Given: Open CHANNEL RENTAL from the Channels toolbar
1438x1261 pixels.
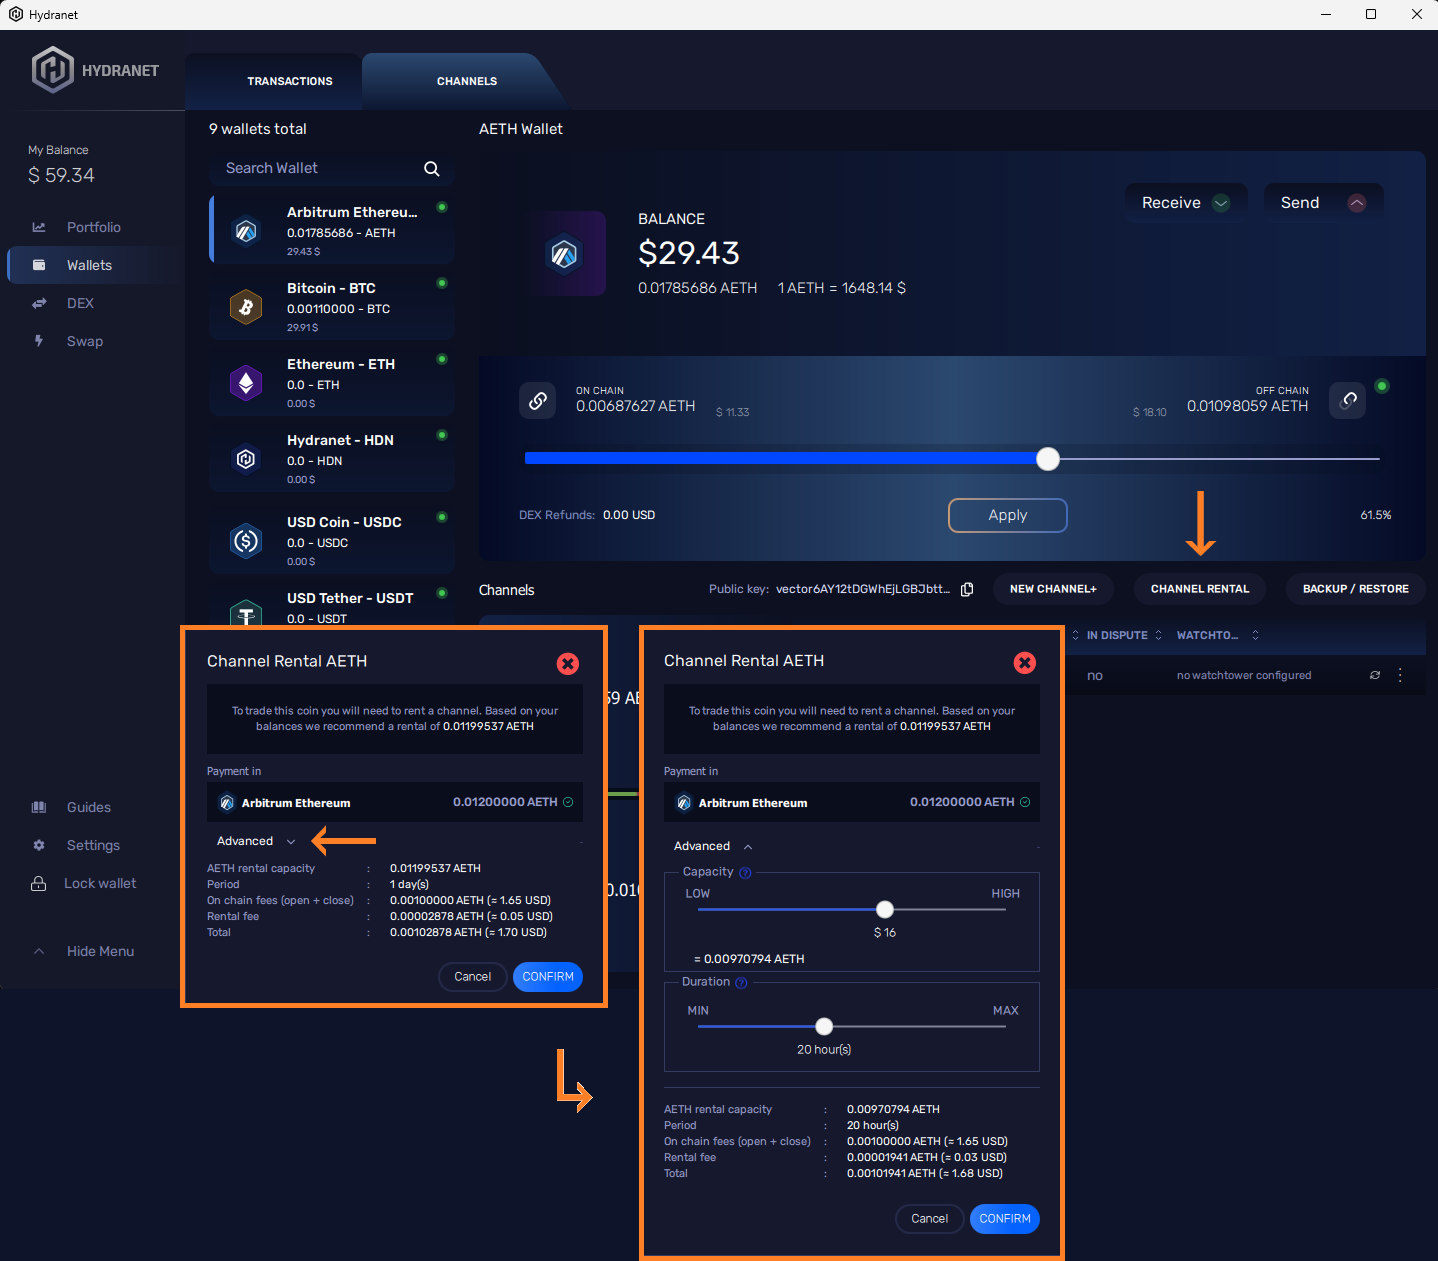Looking at the screenshot, I should pyautogui.click(x=1200, y=589).
